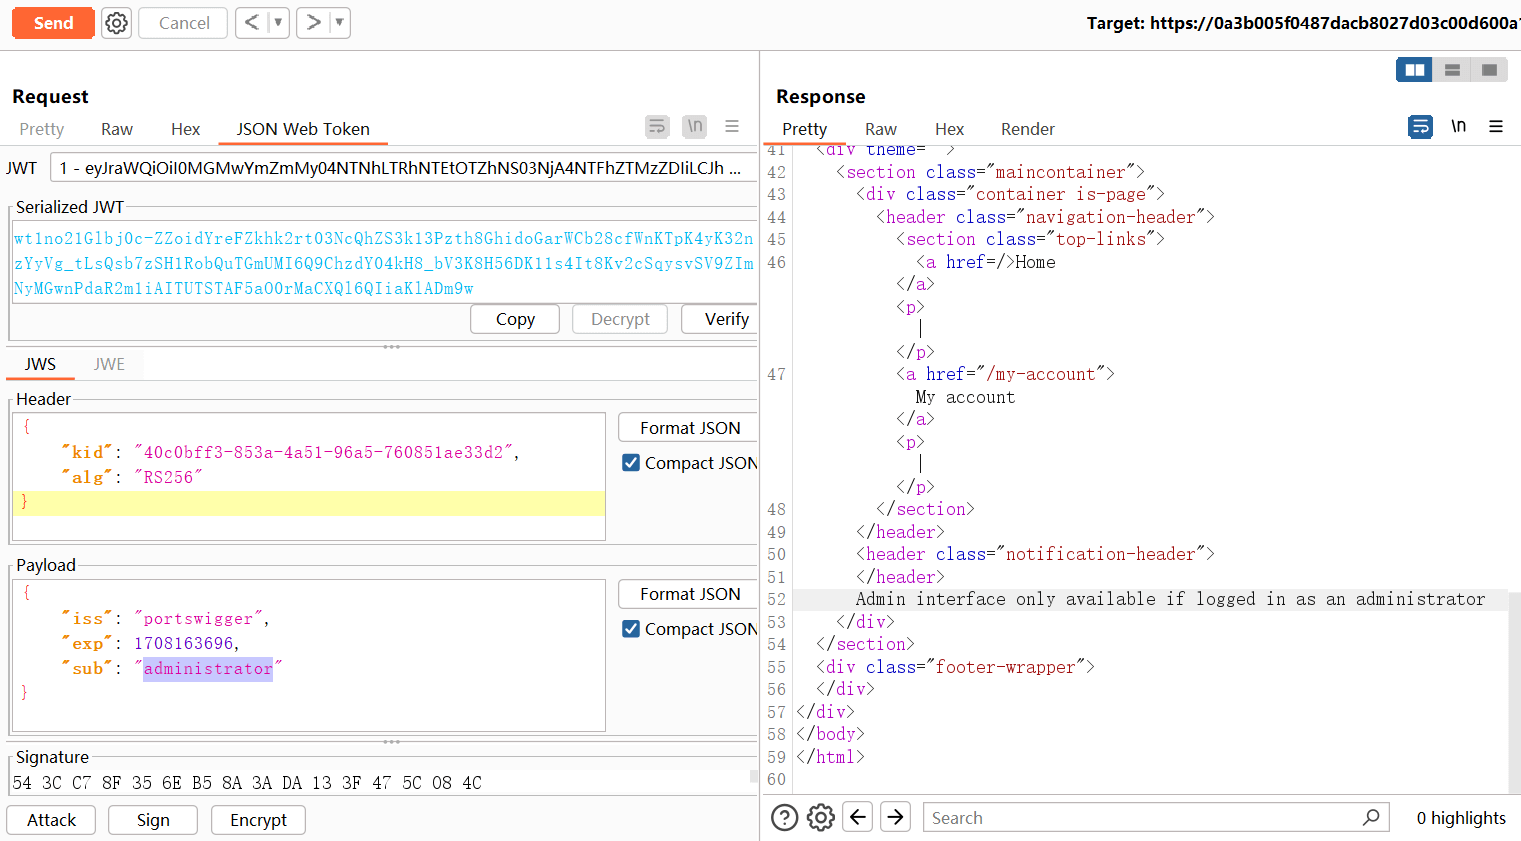
Task: Open the JWT selection combo box
Action: click(x=400, y=168)
